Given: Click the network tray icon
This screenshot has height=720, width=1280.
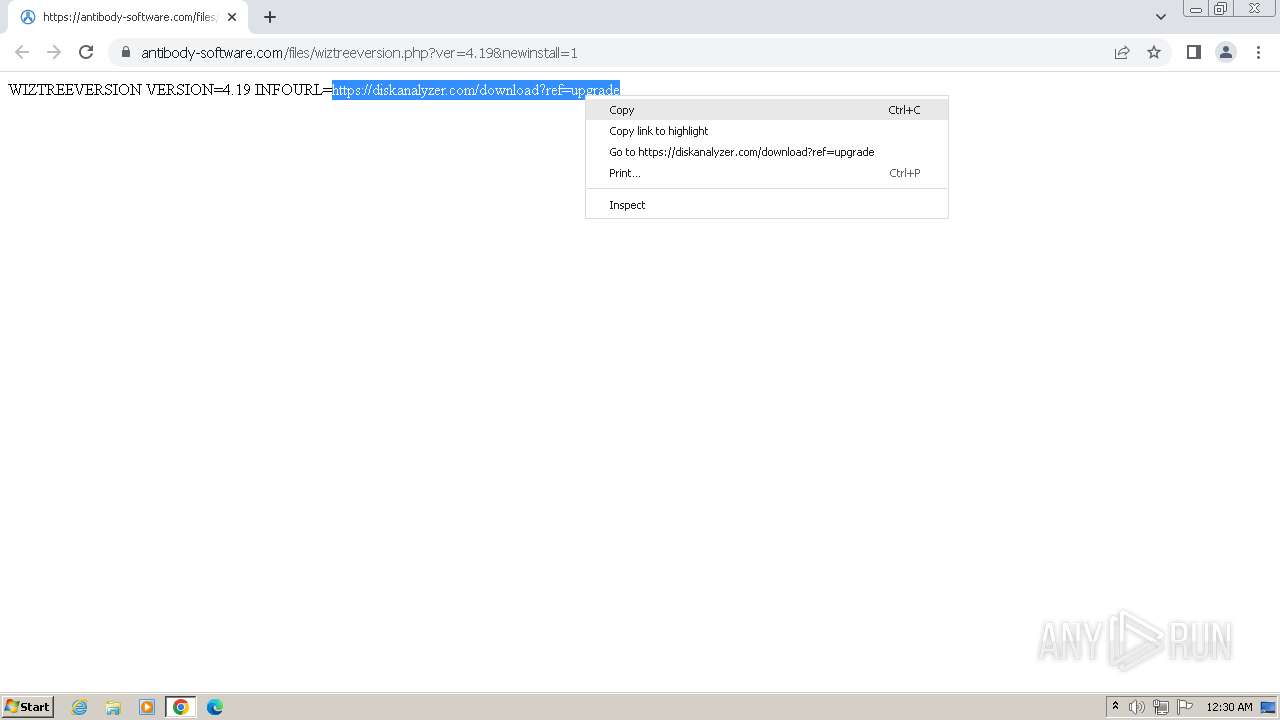Looking at the screenshot, I should (x=1161, y=707).
